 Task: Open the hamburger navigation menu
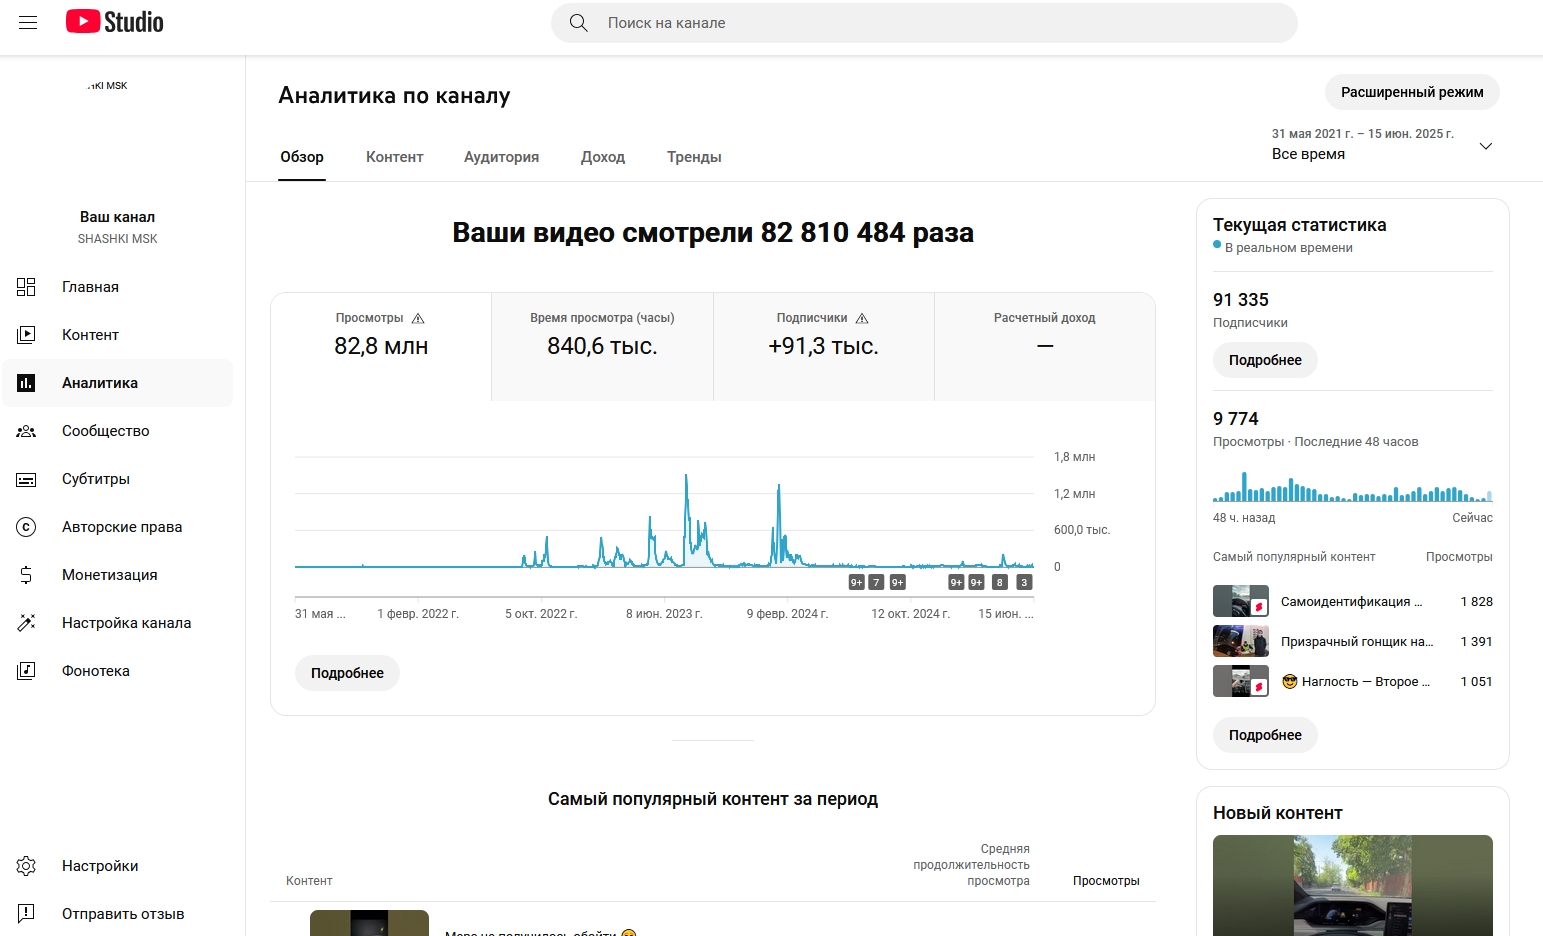pos(28,22)
